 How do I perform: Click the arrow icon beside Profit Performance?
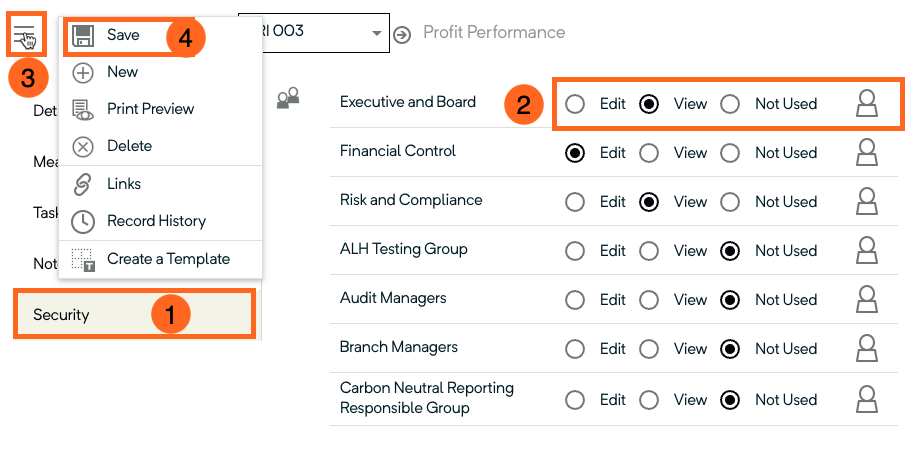pos(402,35)
